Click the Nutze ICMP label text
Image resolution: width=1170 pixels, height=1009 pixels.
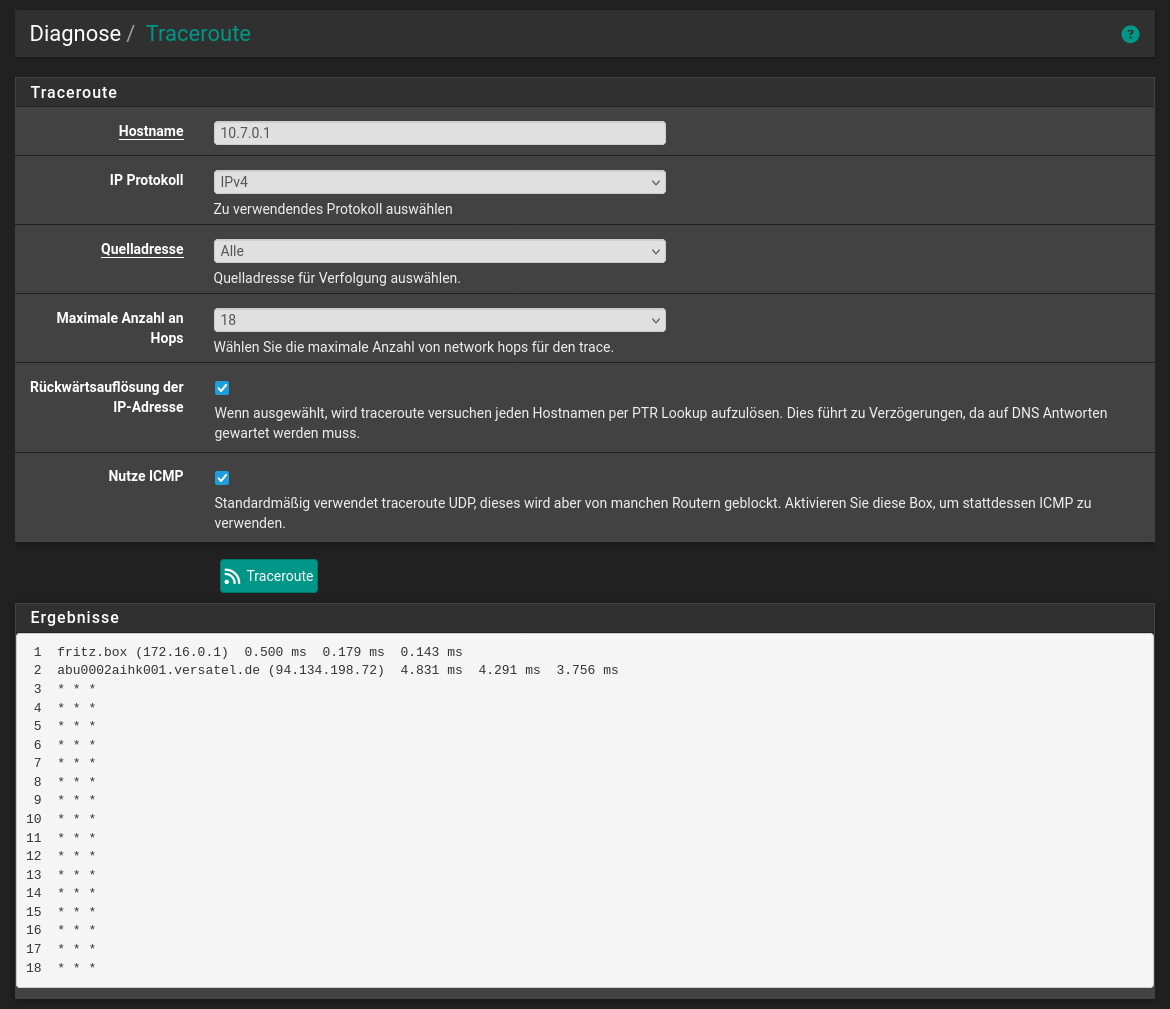point(146,476)
